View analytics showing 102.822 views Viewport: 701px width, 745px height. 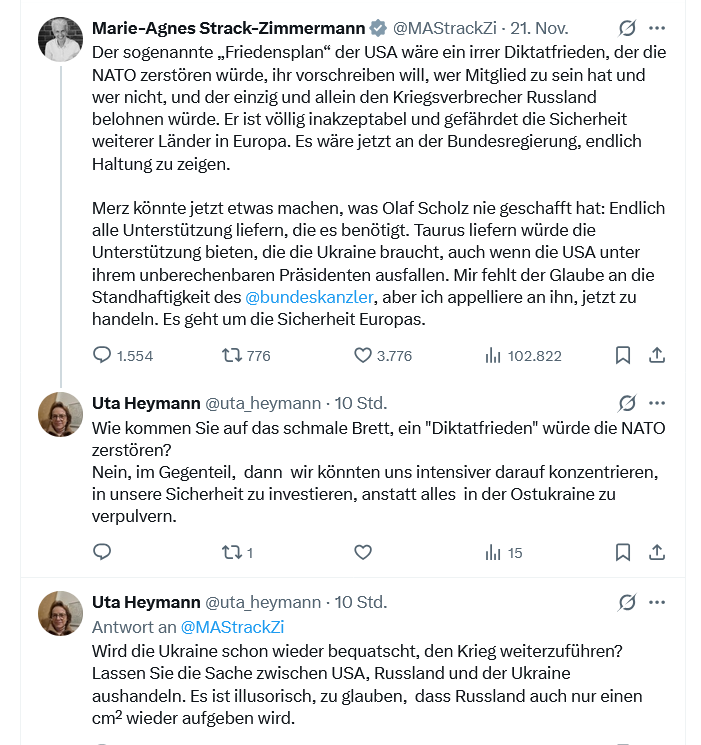pyautogui.click(x=492, y=355)
